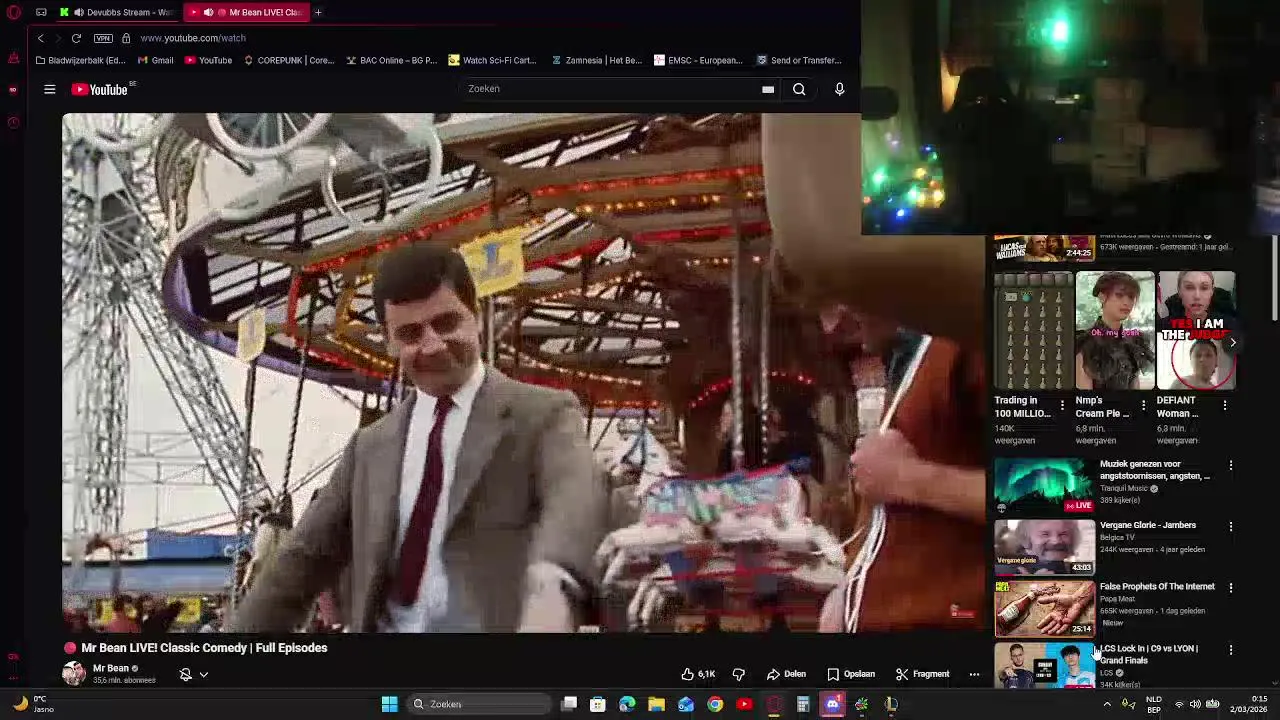Open the Trading in 100 MILLION short
The width and height of the screenshot is (1280, 720).
coord(1034,330)
